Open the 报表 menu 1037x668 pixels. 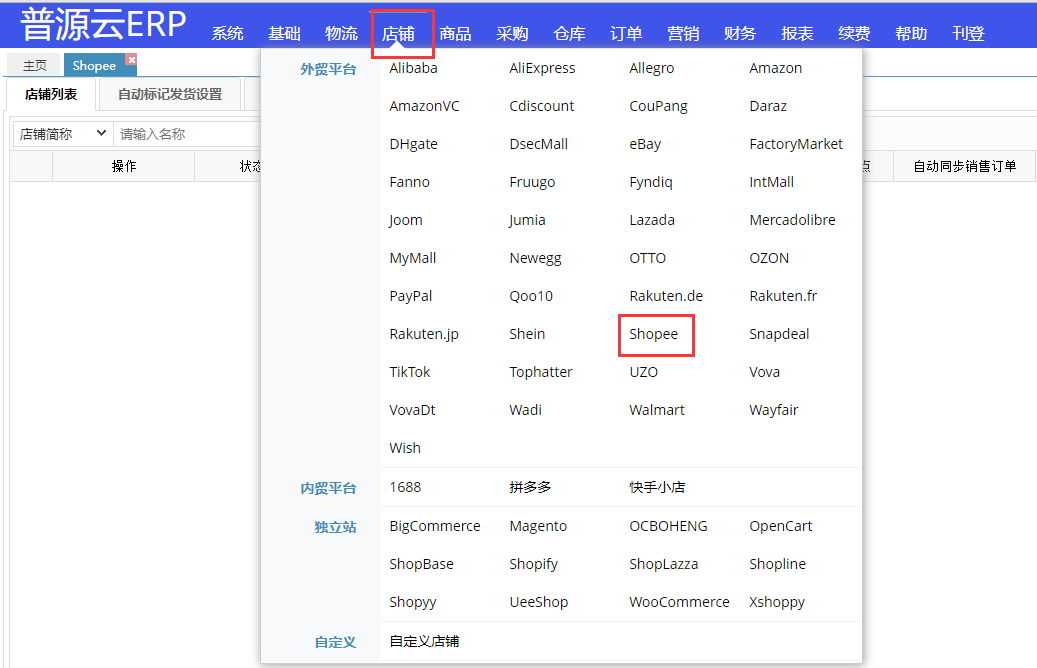pyautogui.click(x=797, y=33)
